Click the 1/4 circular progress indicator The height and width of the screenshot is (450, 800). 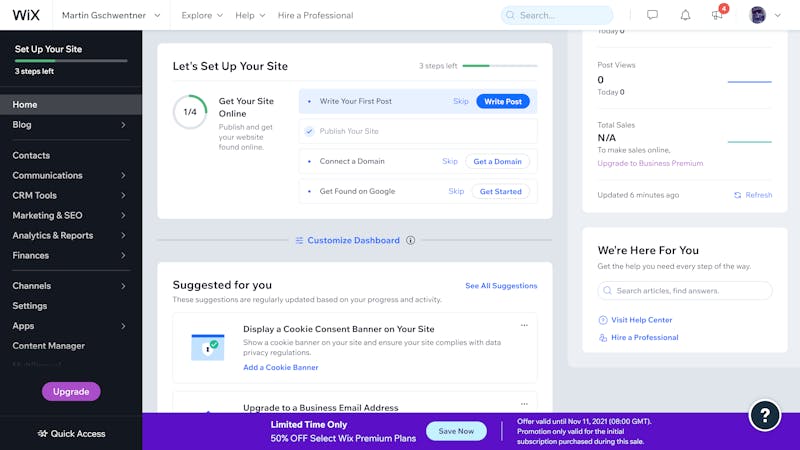190,112
